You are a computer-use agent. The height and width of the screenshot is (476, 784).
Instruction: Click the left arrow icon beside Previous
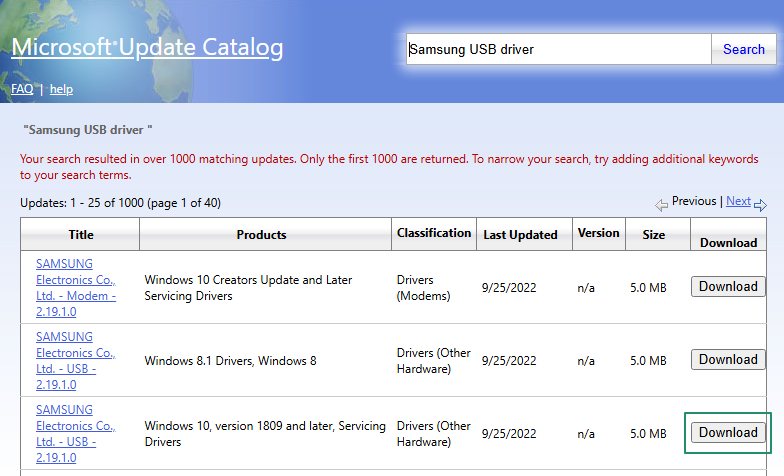click(x=662, y=205)
